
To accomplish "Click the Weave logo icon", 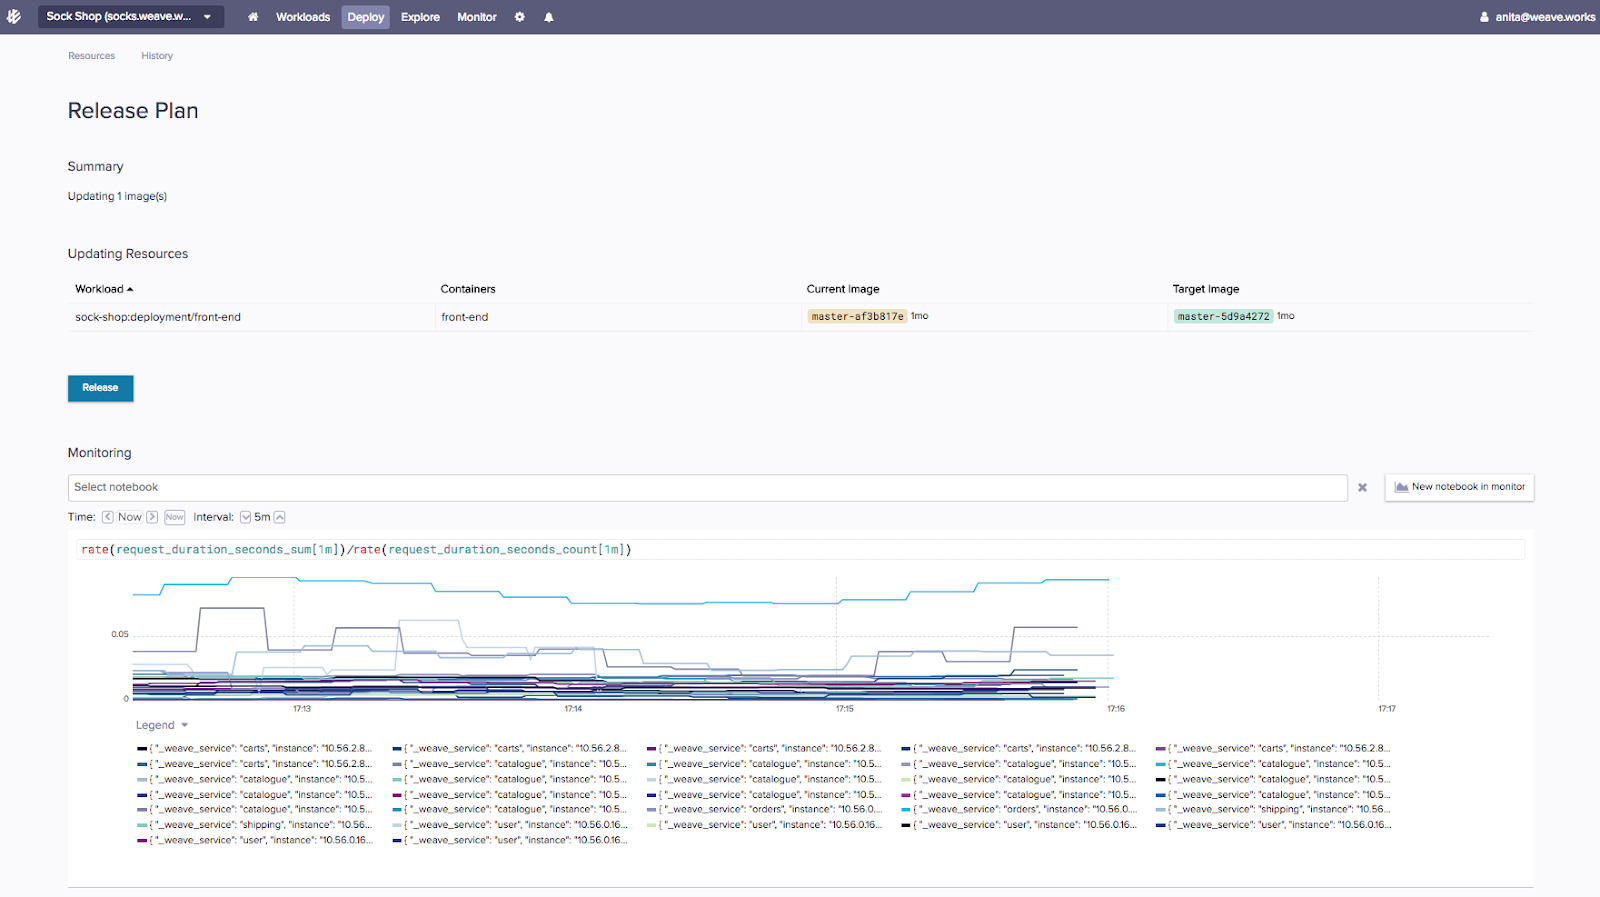I will click(14, 17).
